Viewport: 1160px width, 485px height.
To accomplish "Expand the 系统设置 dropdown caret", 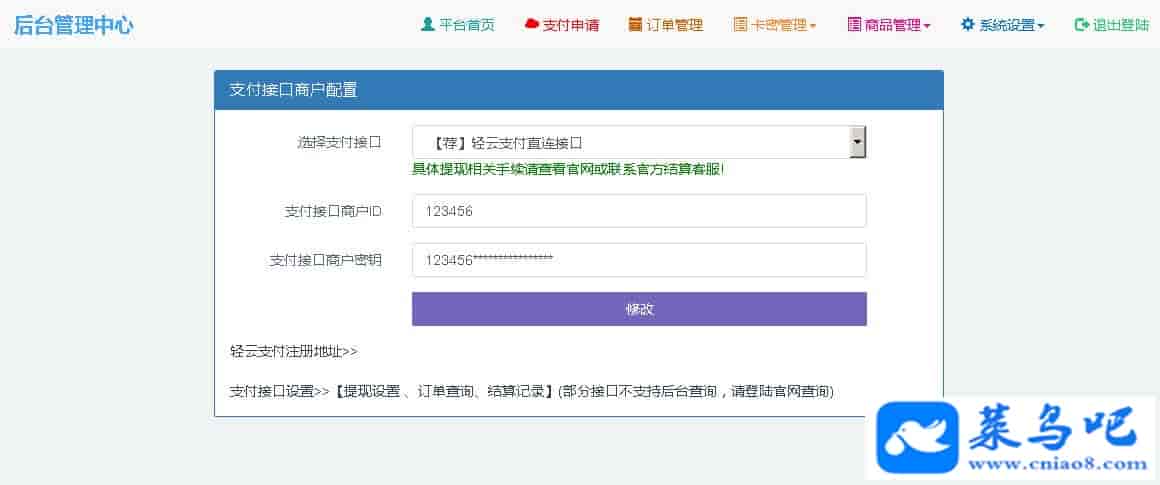I will [x=1041, y=26].
